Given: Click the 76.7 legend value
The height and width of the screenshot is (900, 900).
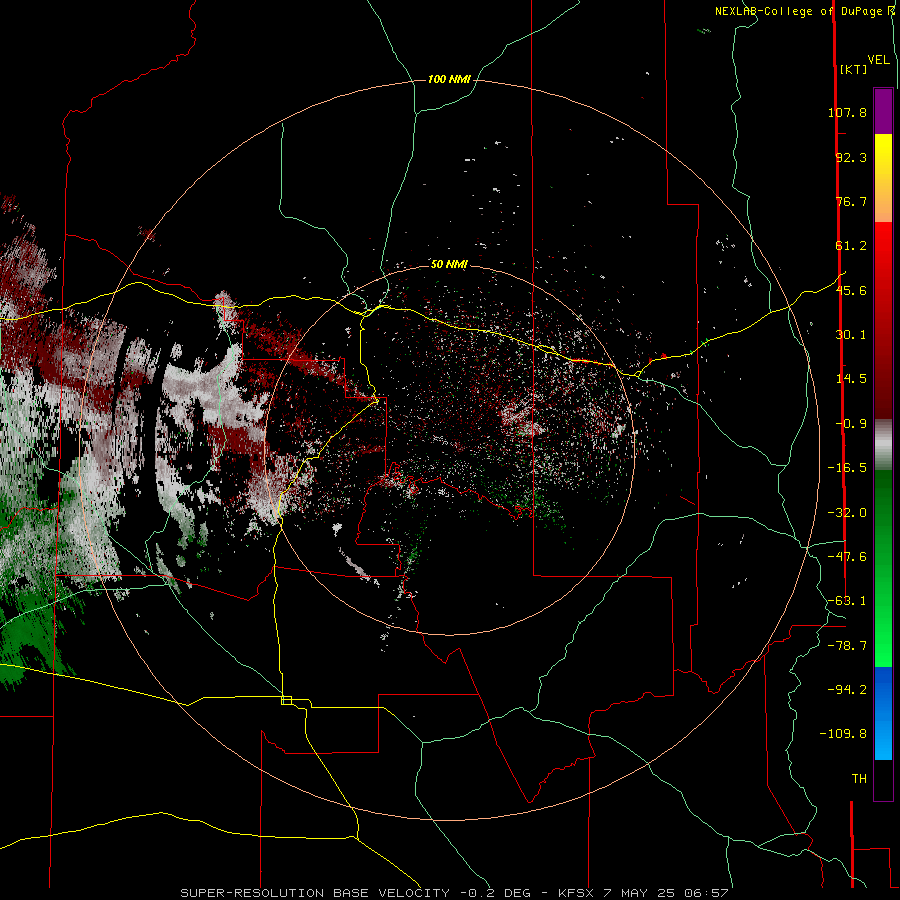Looking at the screenshot, I should (x=851, y=201).
